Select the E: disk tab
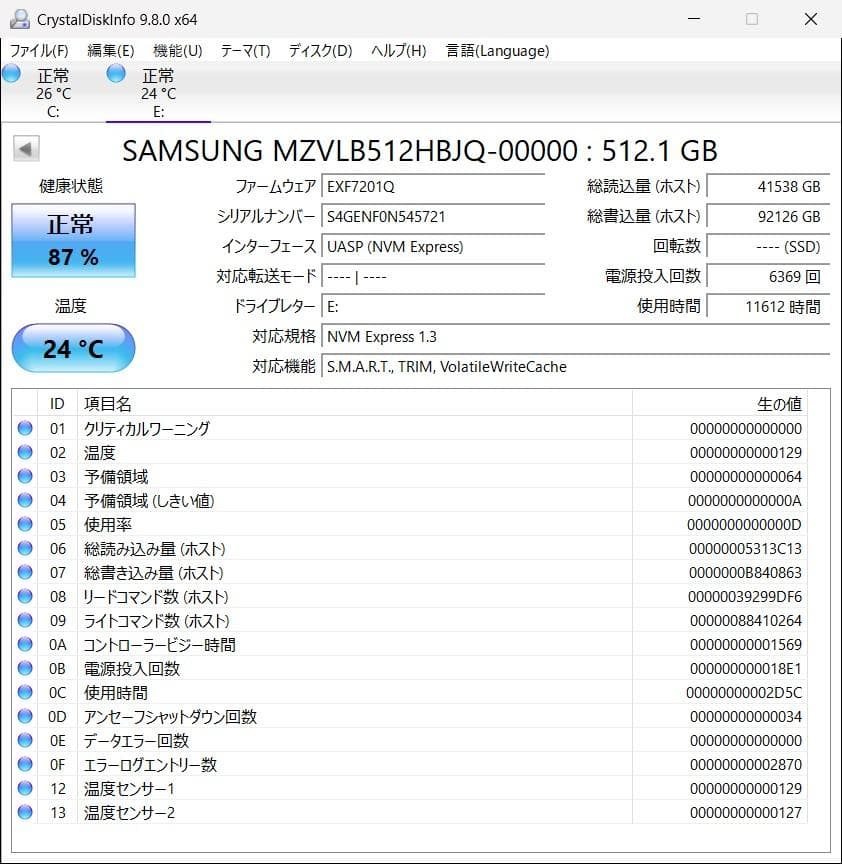842x864 pixels. click(158, 93)
